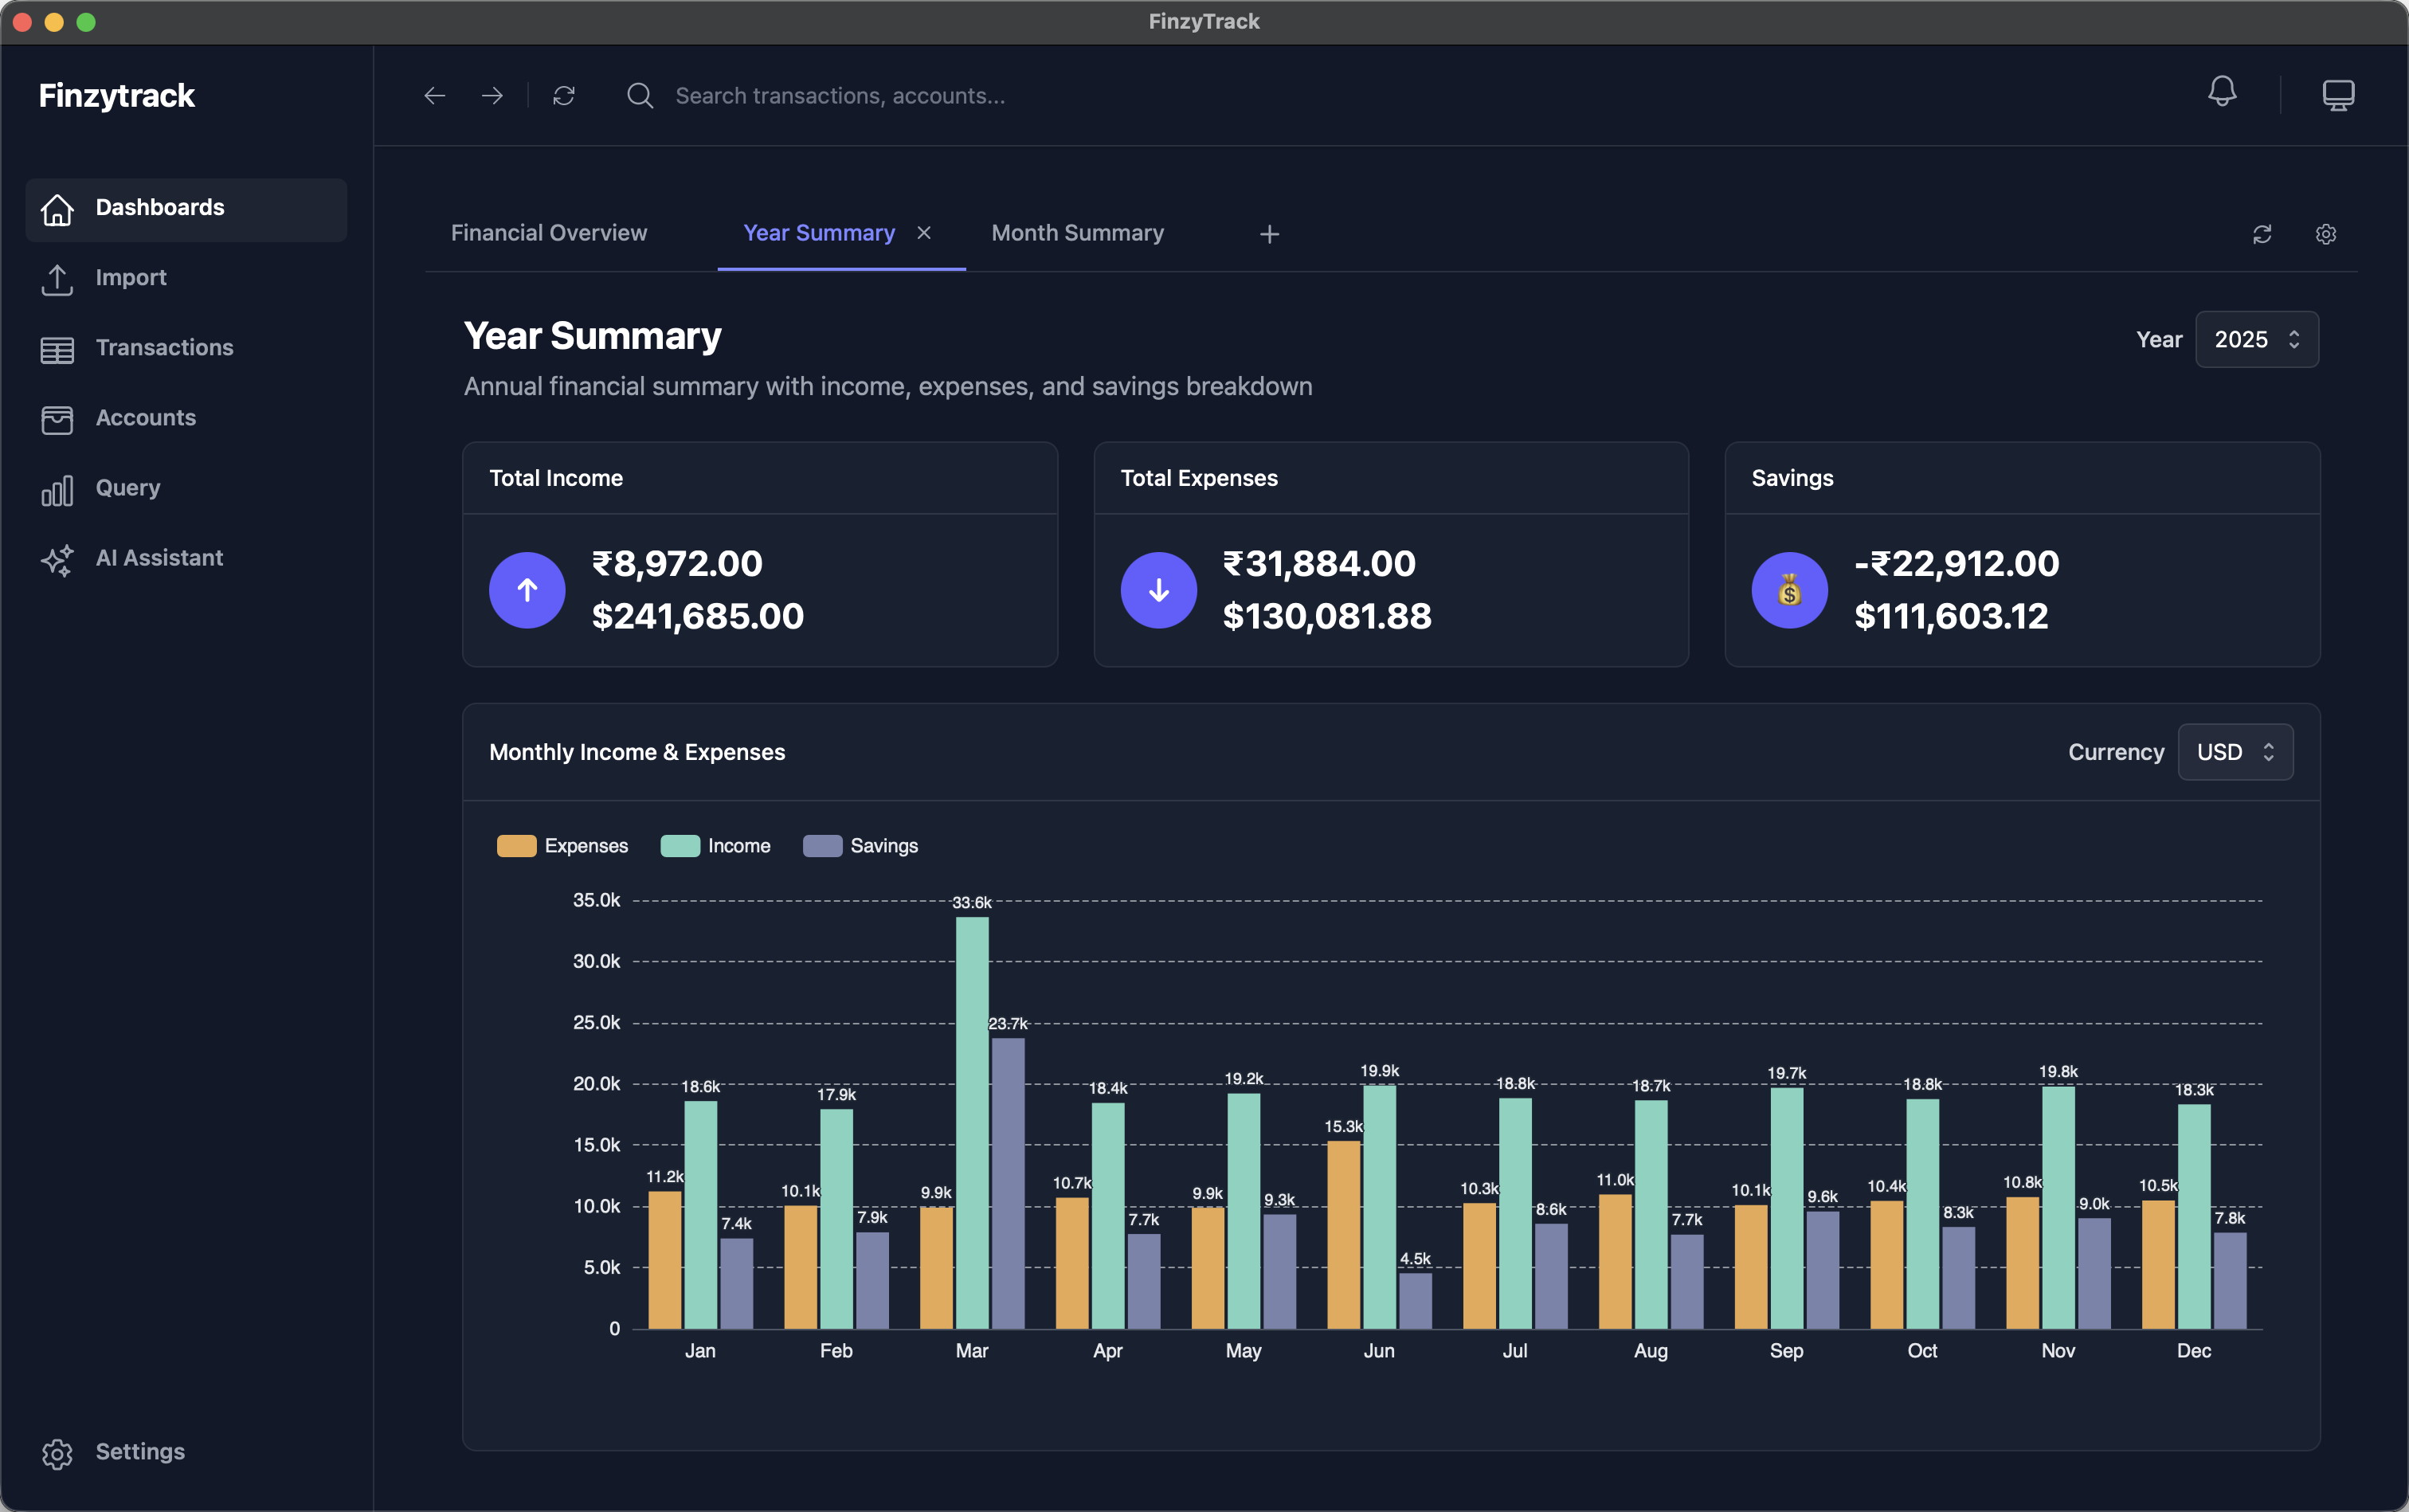Click March income bar labeled 33.6k

pos(972,1123)
